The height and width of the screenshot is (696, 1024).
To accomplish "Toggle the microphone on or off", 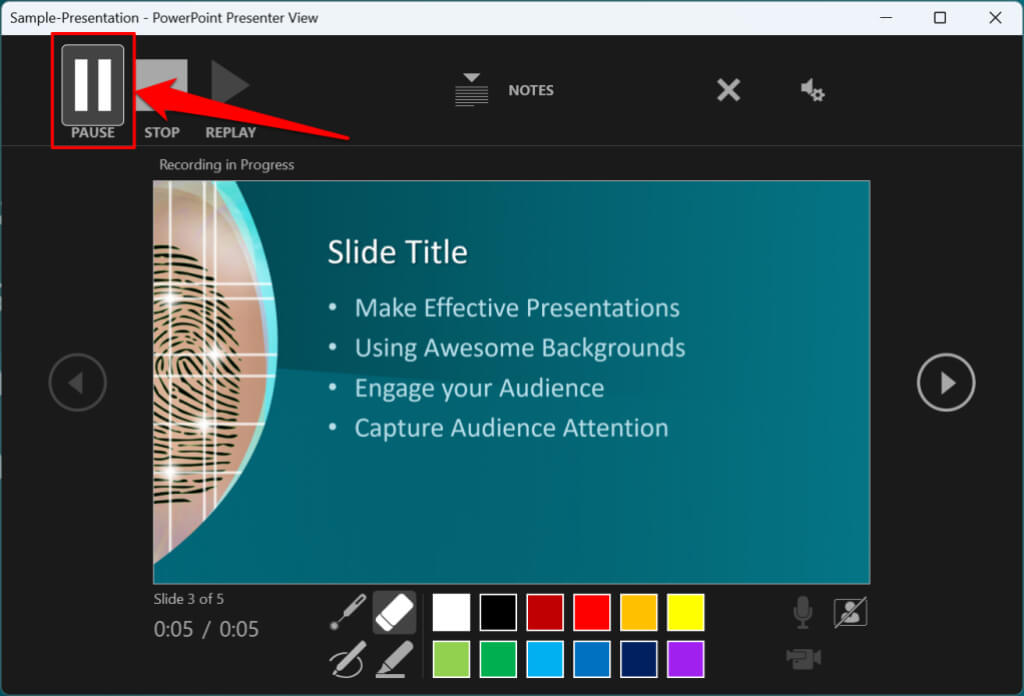I will [x=802, y=612].
